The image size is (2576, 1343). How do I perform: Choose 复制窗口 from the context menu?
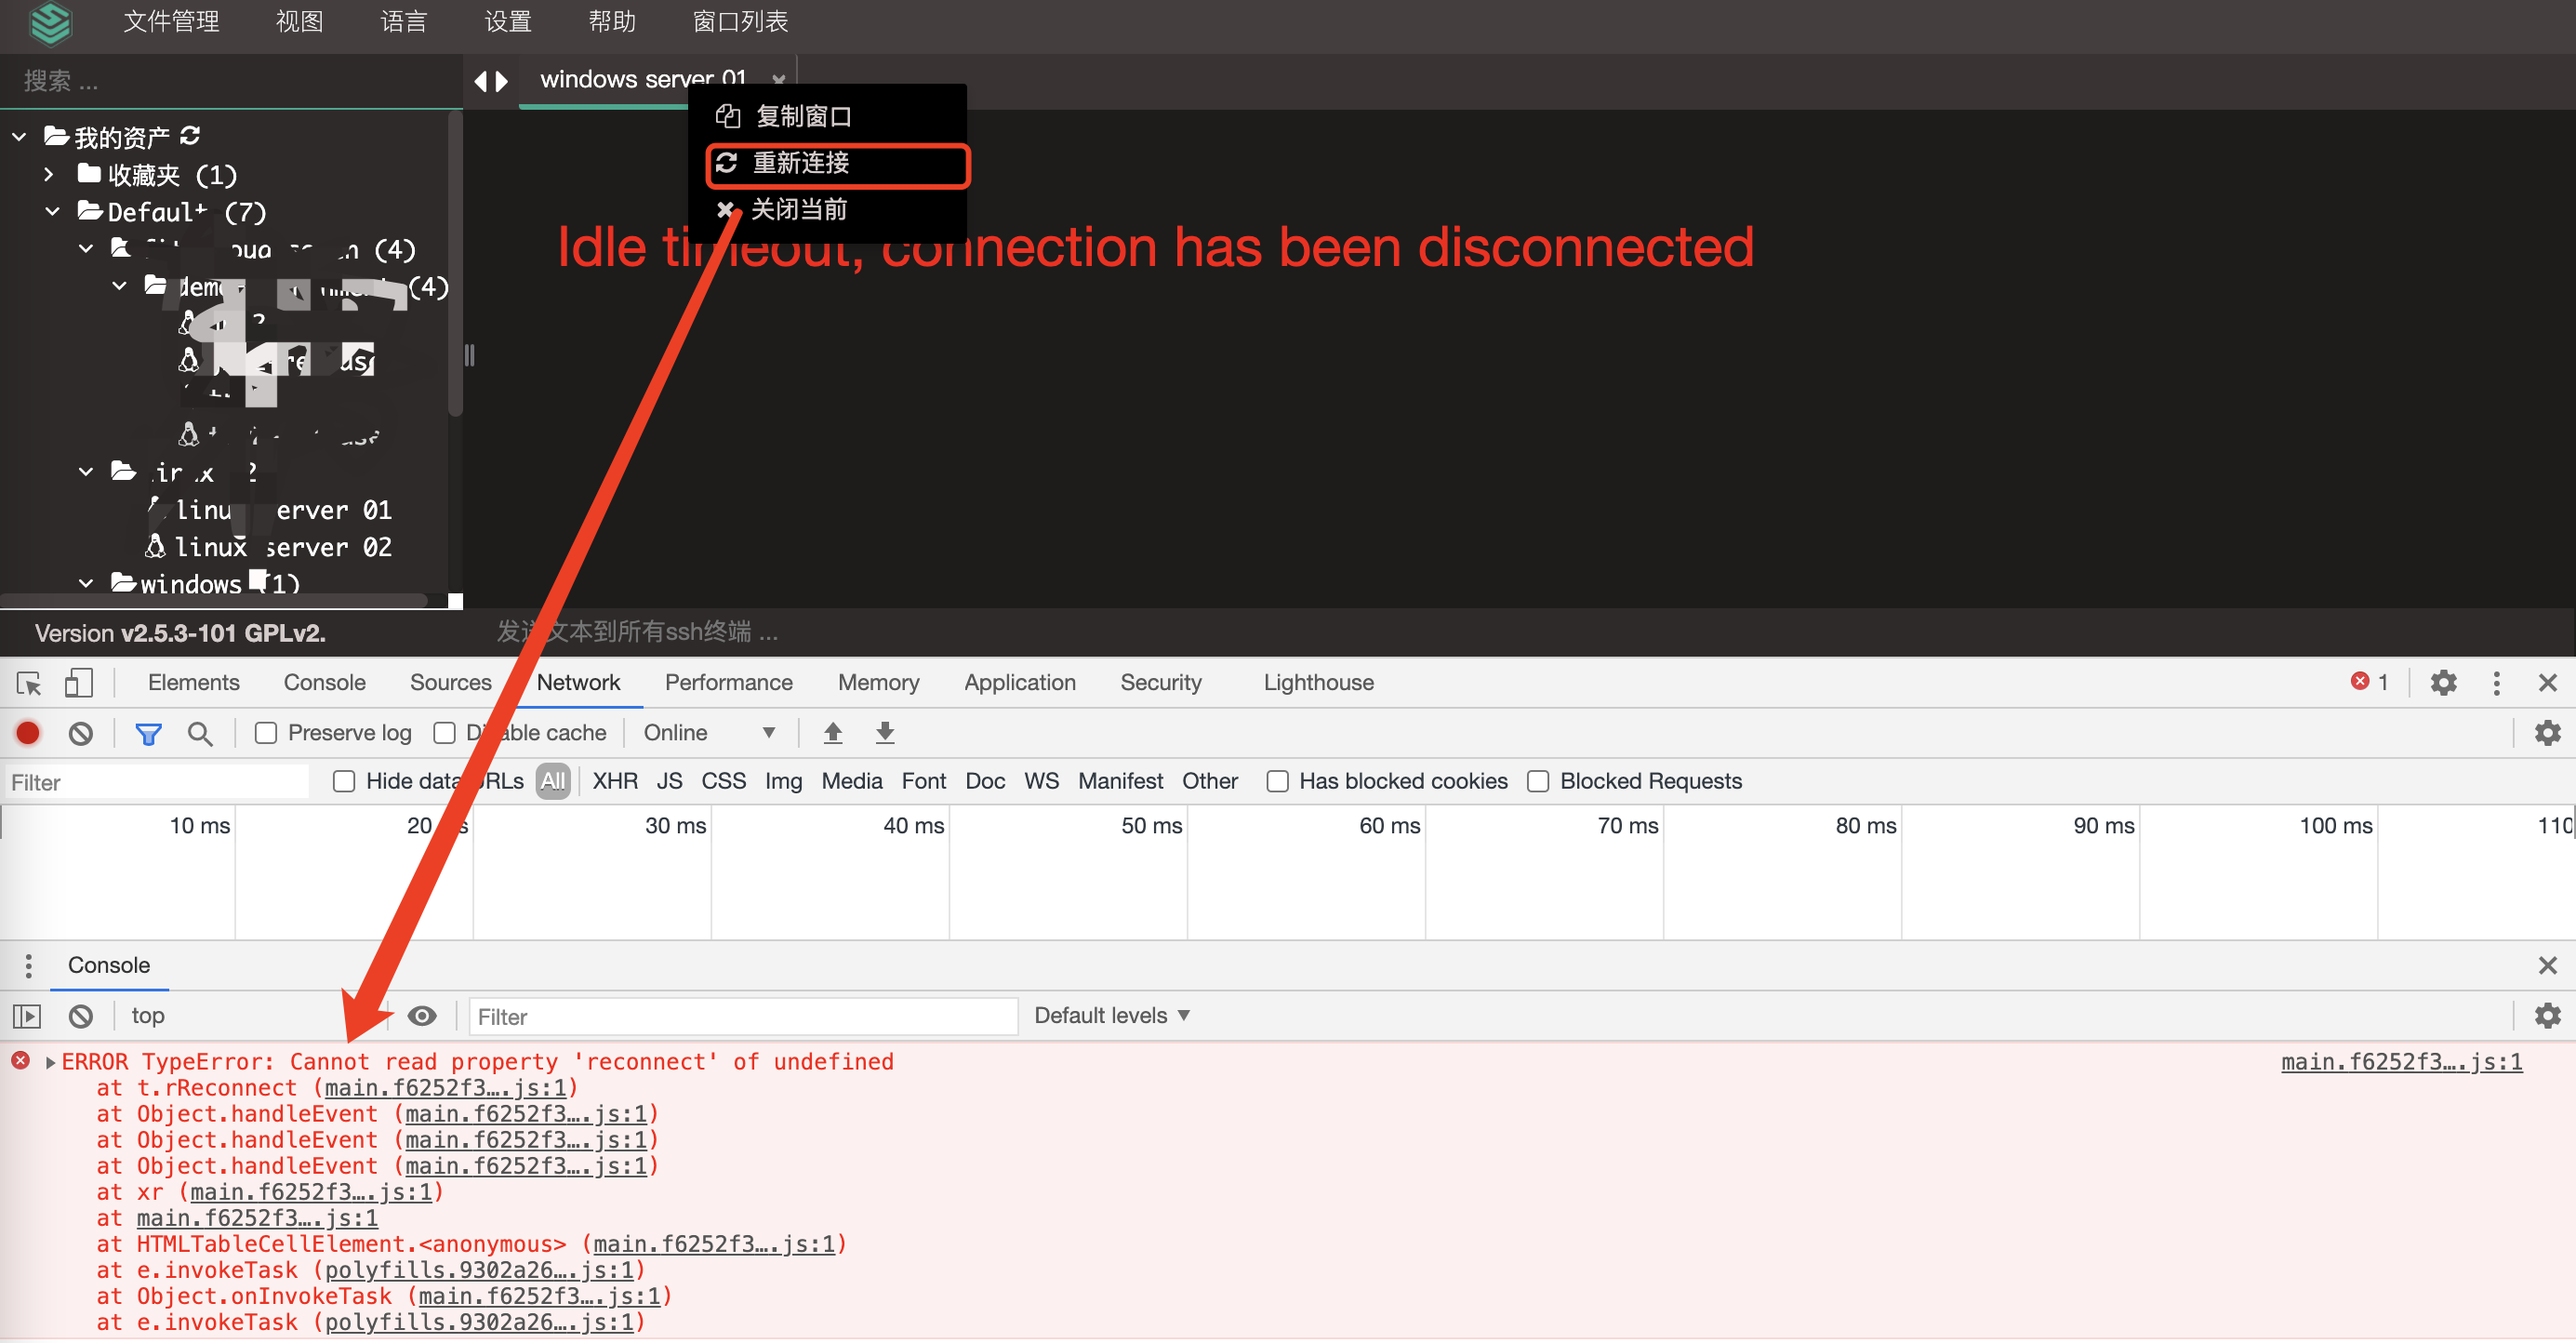(828, 116)
